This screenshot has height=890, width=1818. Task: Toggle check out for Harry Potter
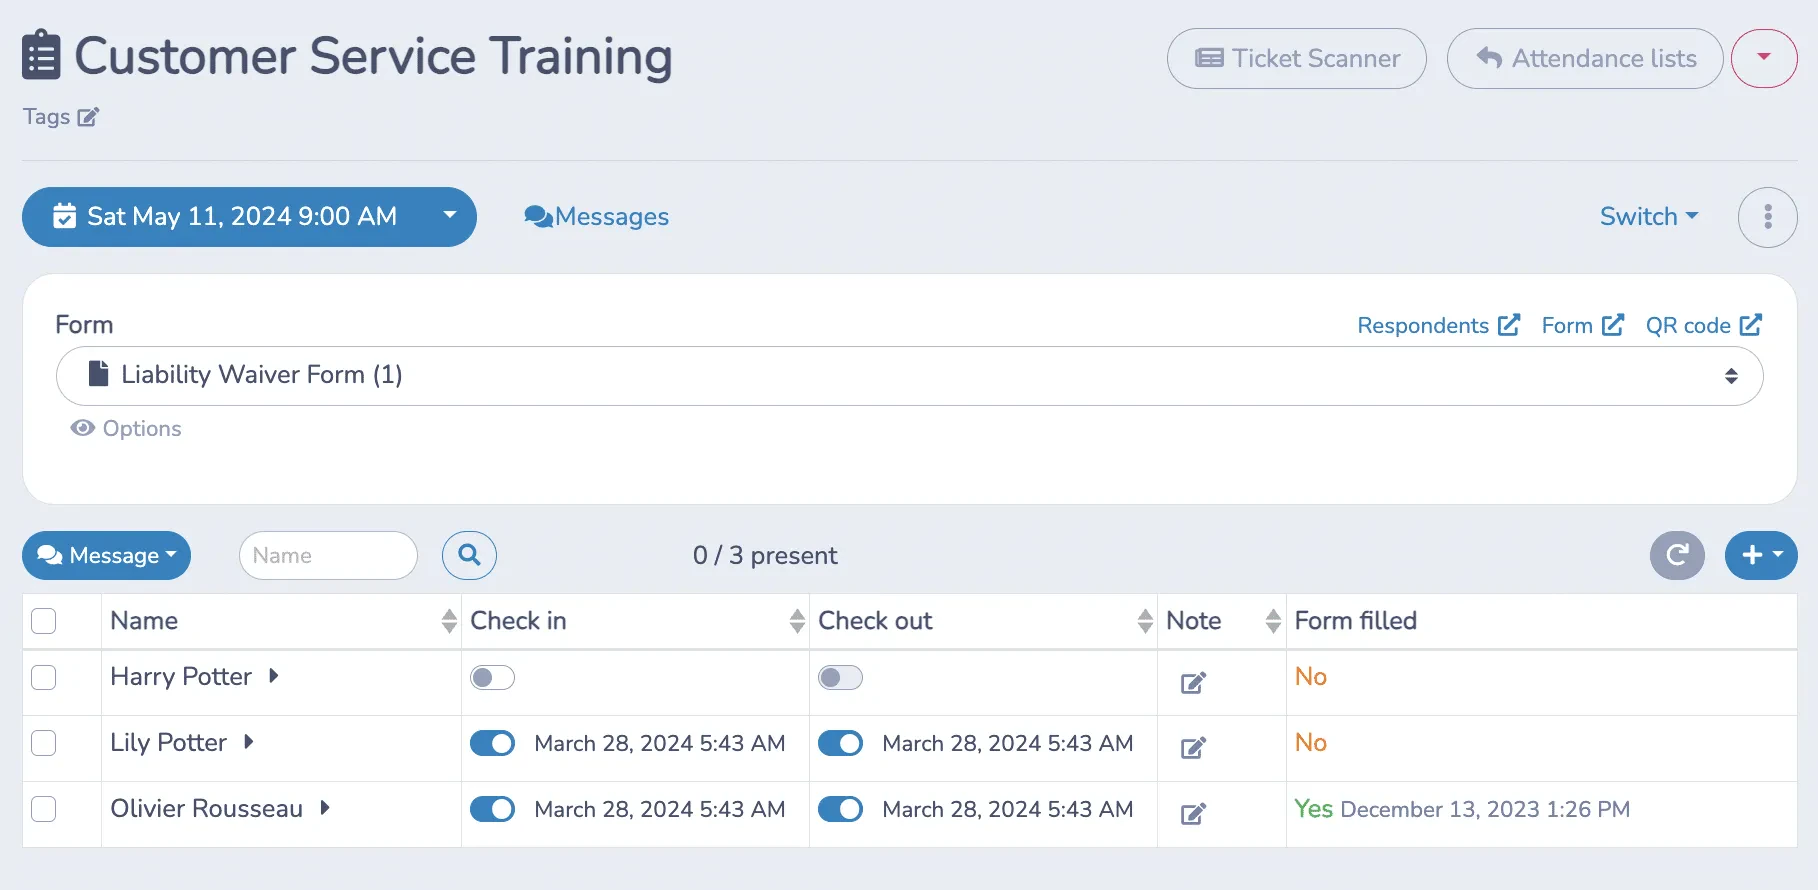(840, 677)
